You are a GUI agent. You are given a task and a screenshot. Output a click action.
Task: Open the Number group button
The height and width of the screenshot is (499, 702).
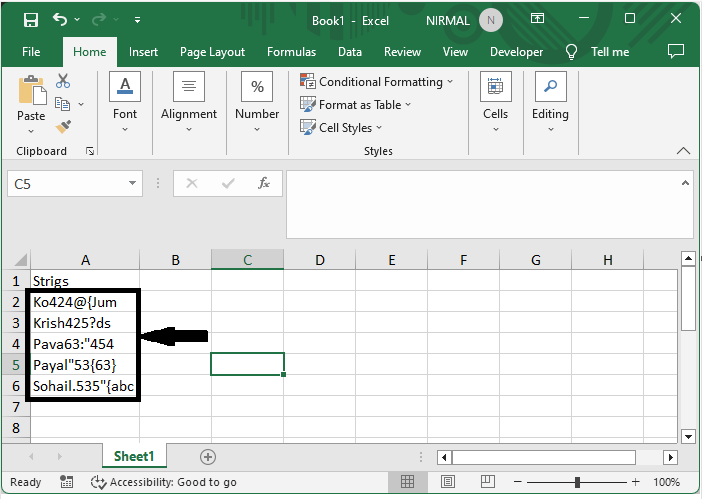[257, 102]
